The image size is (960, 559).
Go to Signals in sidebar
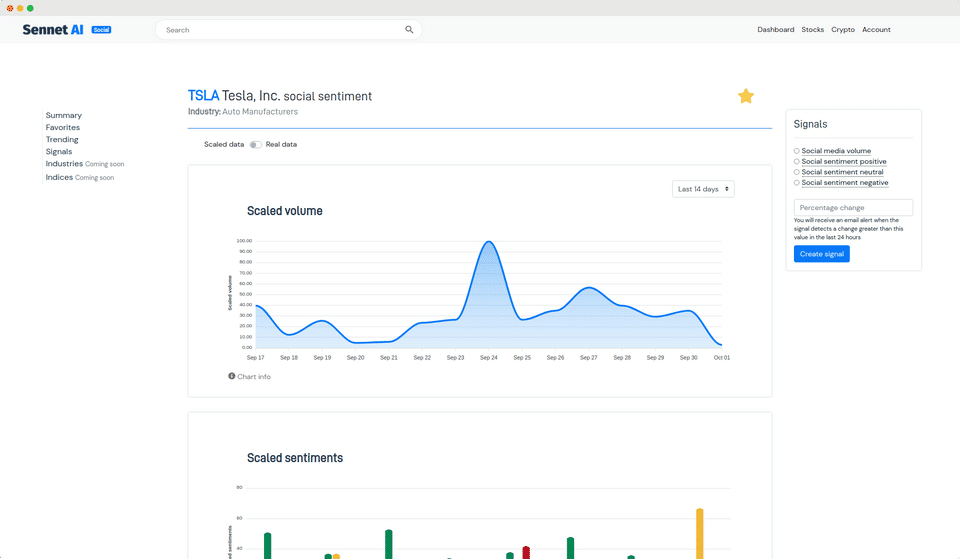59,152
